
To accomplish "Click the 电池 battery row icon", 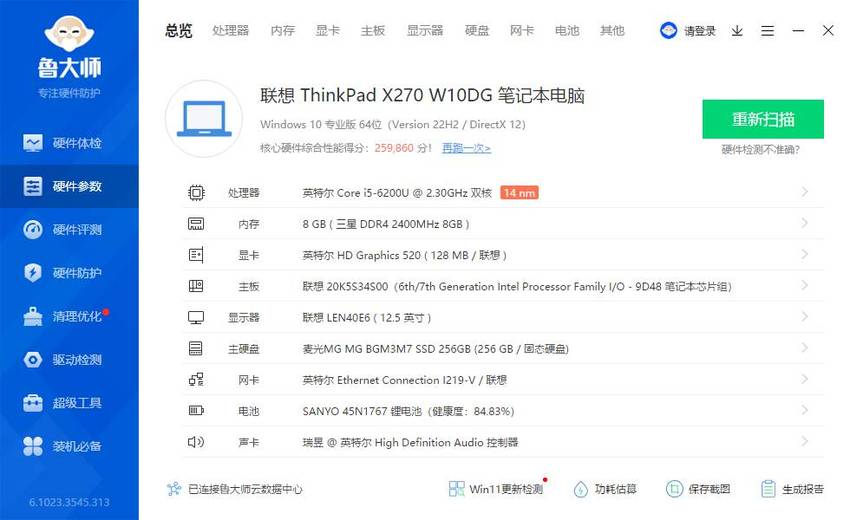I will click(196, 410).
